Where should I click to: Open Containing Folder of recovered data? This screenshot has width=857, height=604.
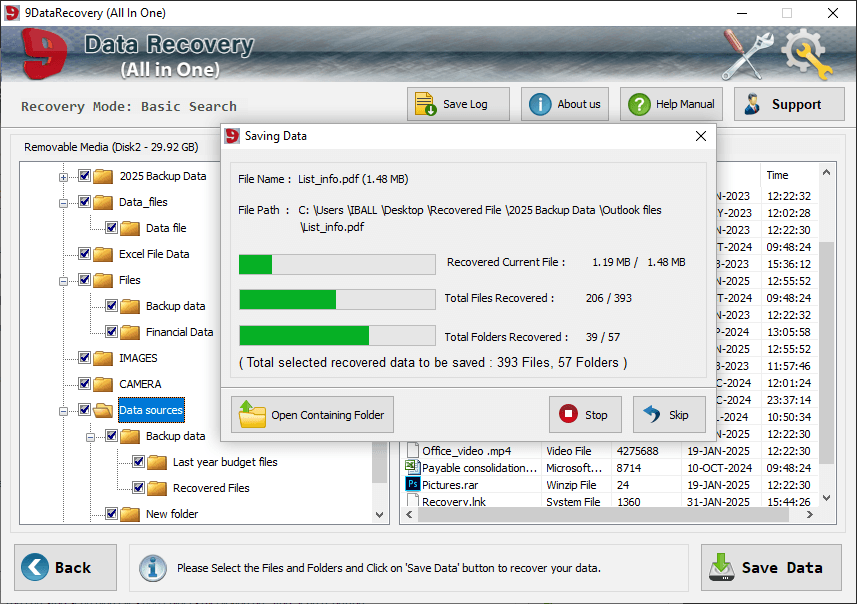coord(312,415)
